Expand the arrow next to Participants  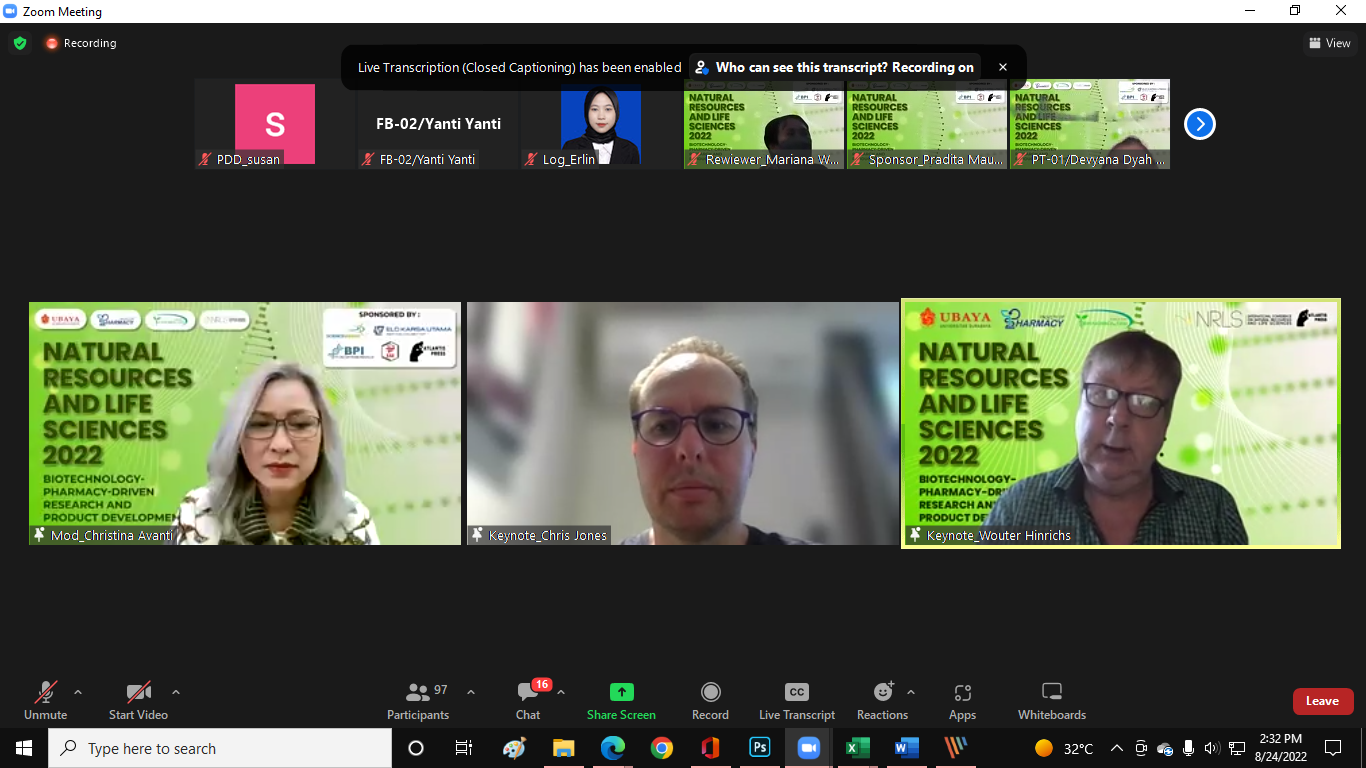pos(471,692)
